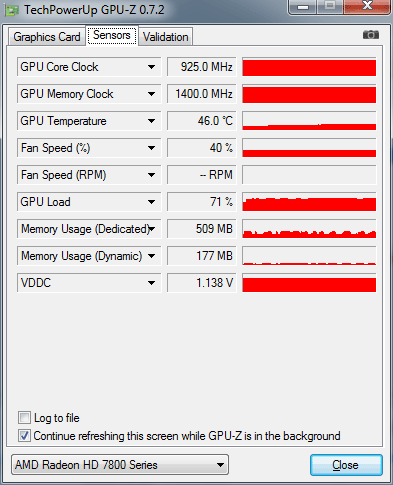The image size is (393, 485).
Task: Open the VDDC sensor options dropdown
Action: [151, 283]
